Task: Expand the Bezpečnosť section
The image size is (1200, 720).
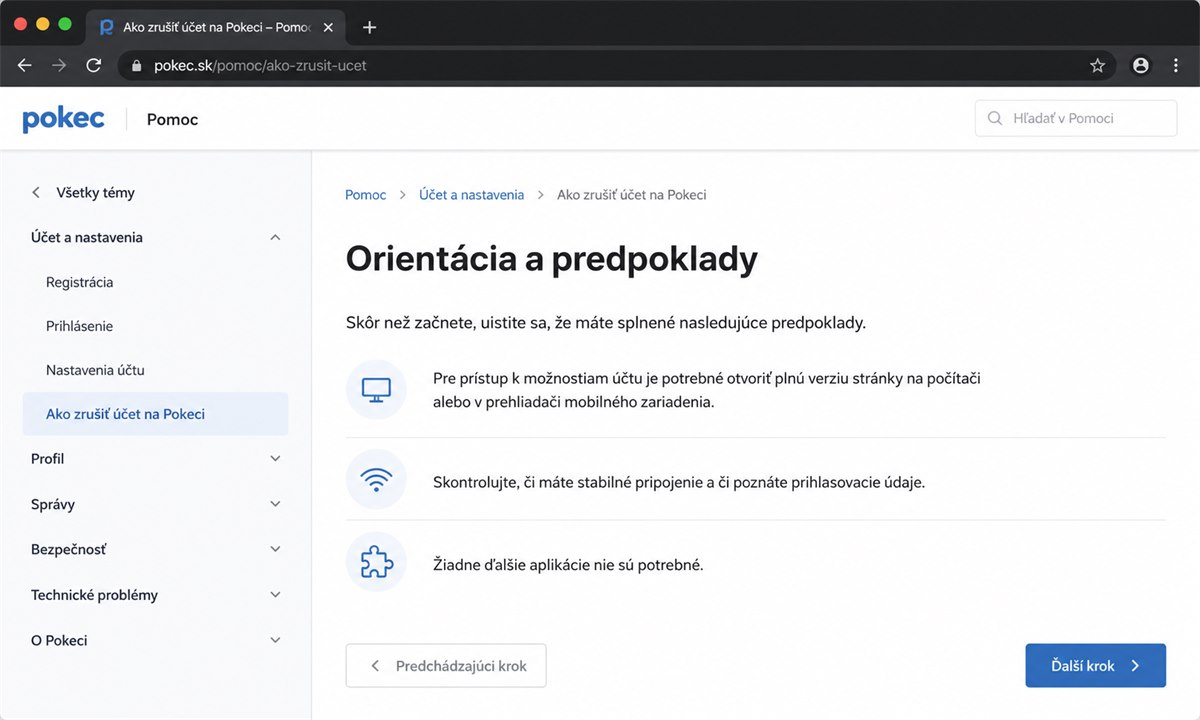Action: tap(276, 549)
